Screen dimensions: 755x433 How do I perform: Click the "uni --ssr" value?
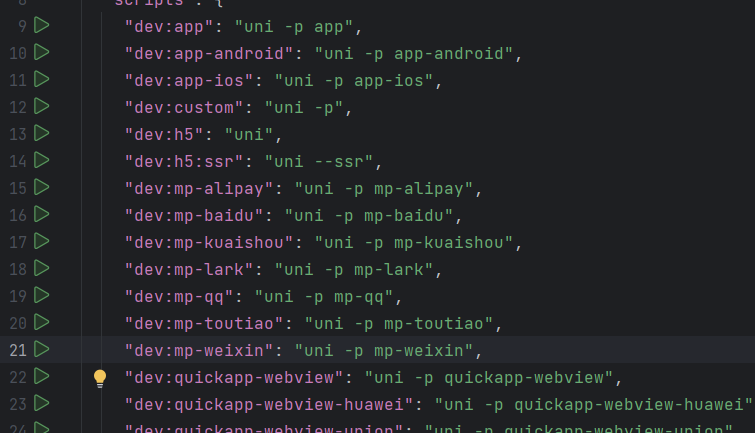319,162
